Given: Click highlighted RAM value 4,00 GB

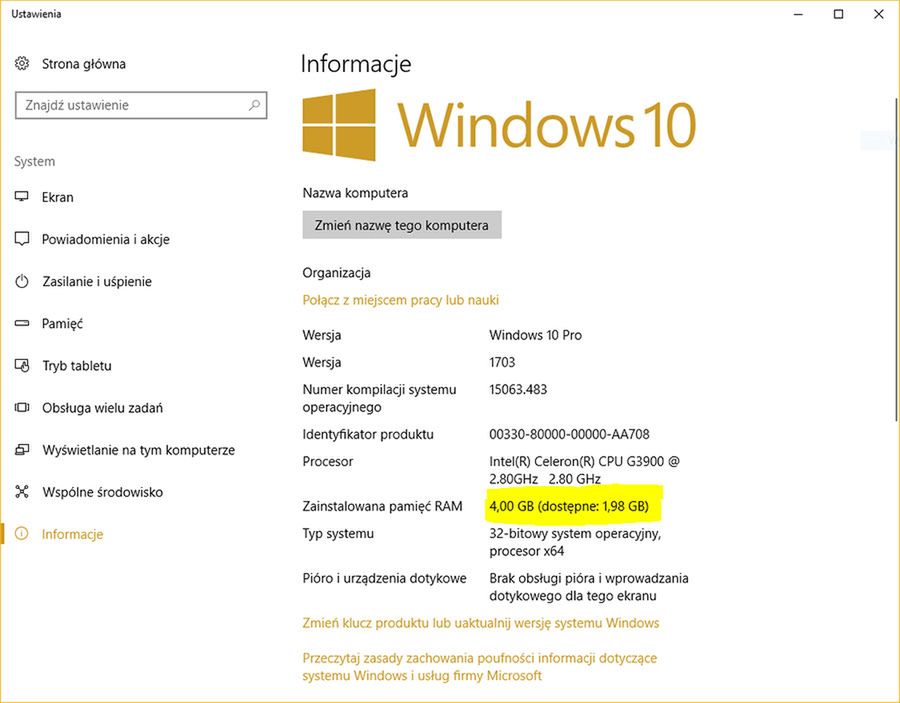Looking at the screenshot, I should [569, 506].
